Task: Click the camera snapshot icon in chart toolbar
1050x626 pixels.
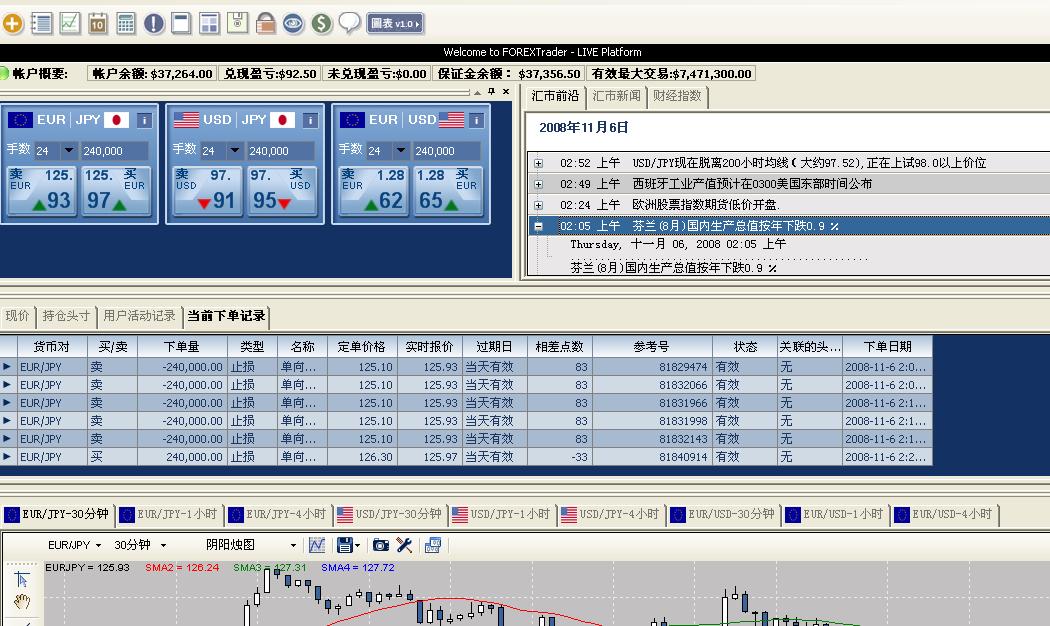Action: coord(380,545)
